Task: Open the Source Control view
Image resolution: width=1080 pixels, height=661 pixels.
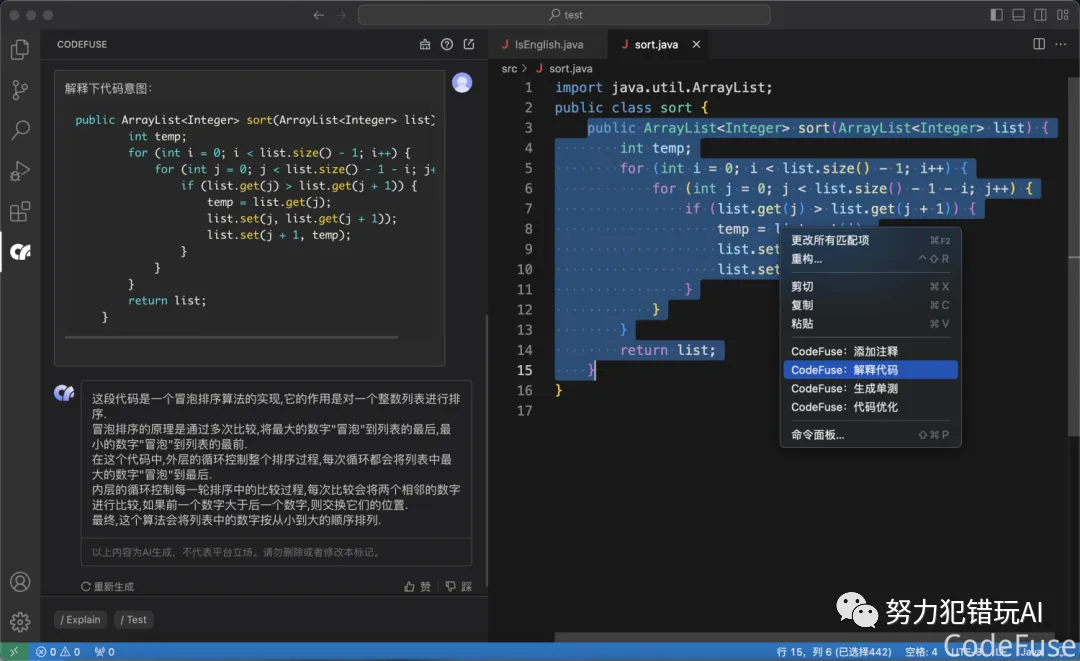Action: coord(20,91)
